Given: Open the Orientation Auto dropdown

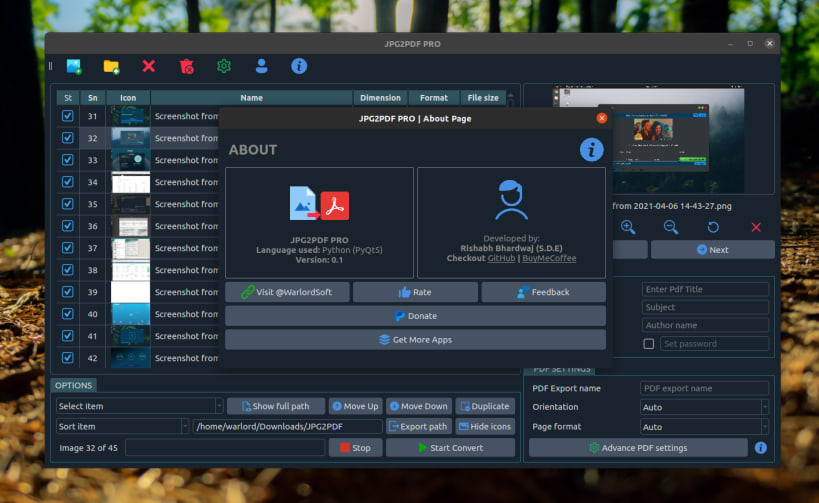Looking at the screenshot, I should pos(704,407).
